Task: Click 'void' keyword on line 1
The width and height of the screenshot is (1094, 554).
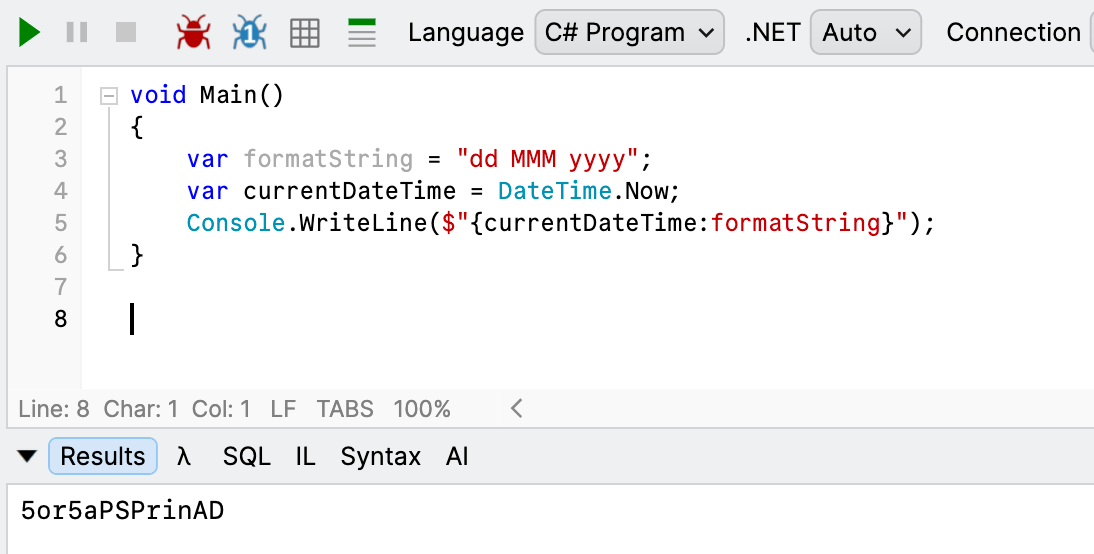Action: pos(158,95)
